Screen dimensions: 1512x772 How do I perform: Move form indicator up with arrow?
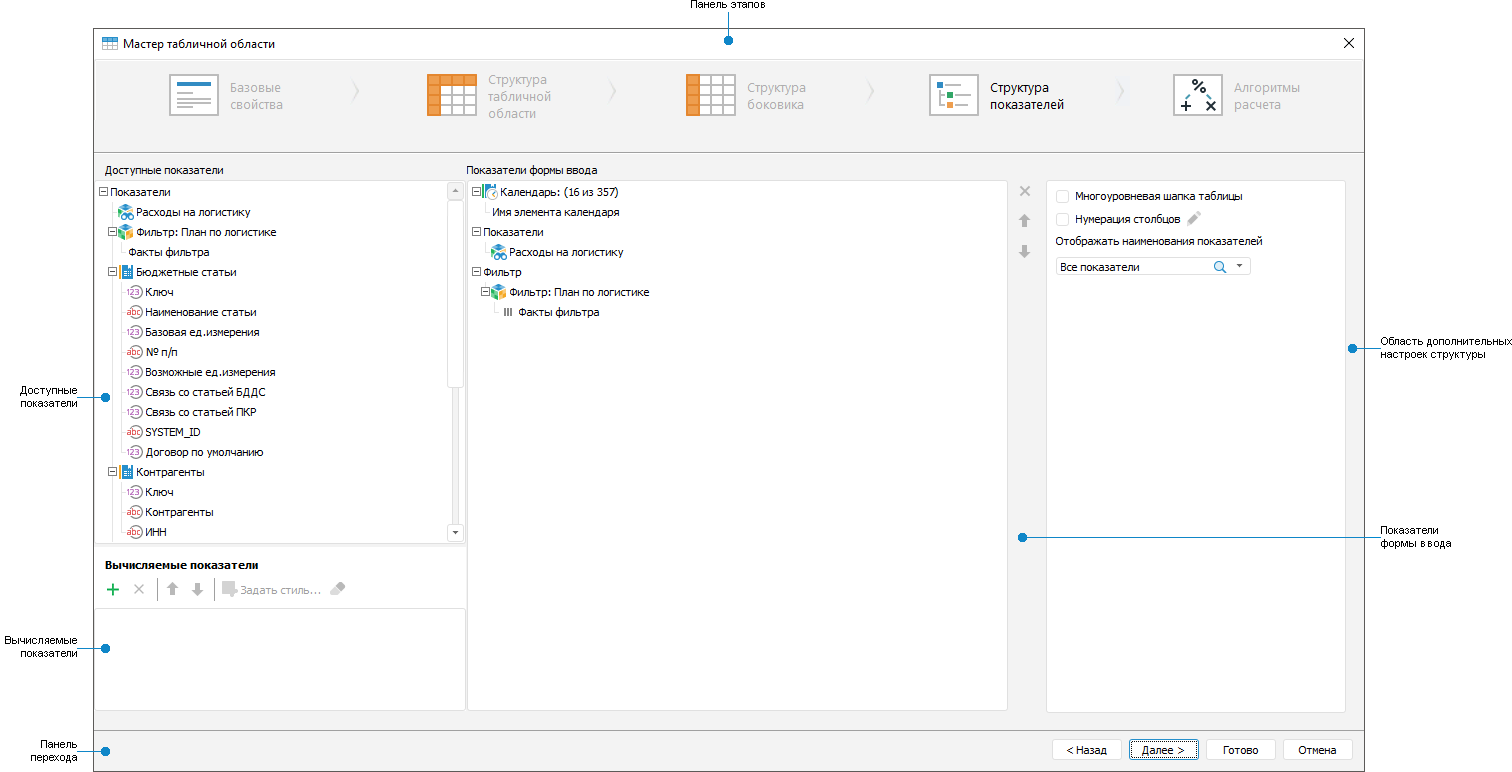(1024, 221)
